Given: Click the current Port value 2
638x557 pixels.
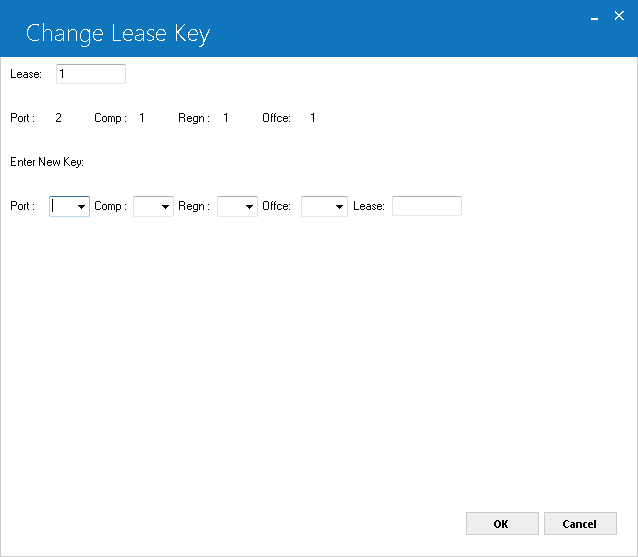Looking at the screenshot, I should tap(58, 118).
